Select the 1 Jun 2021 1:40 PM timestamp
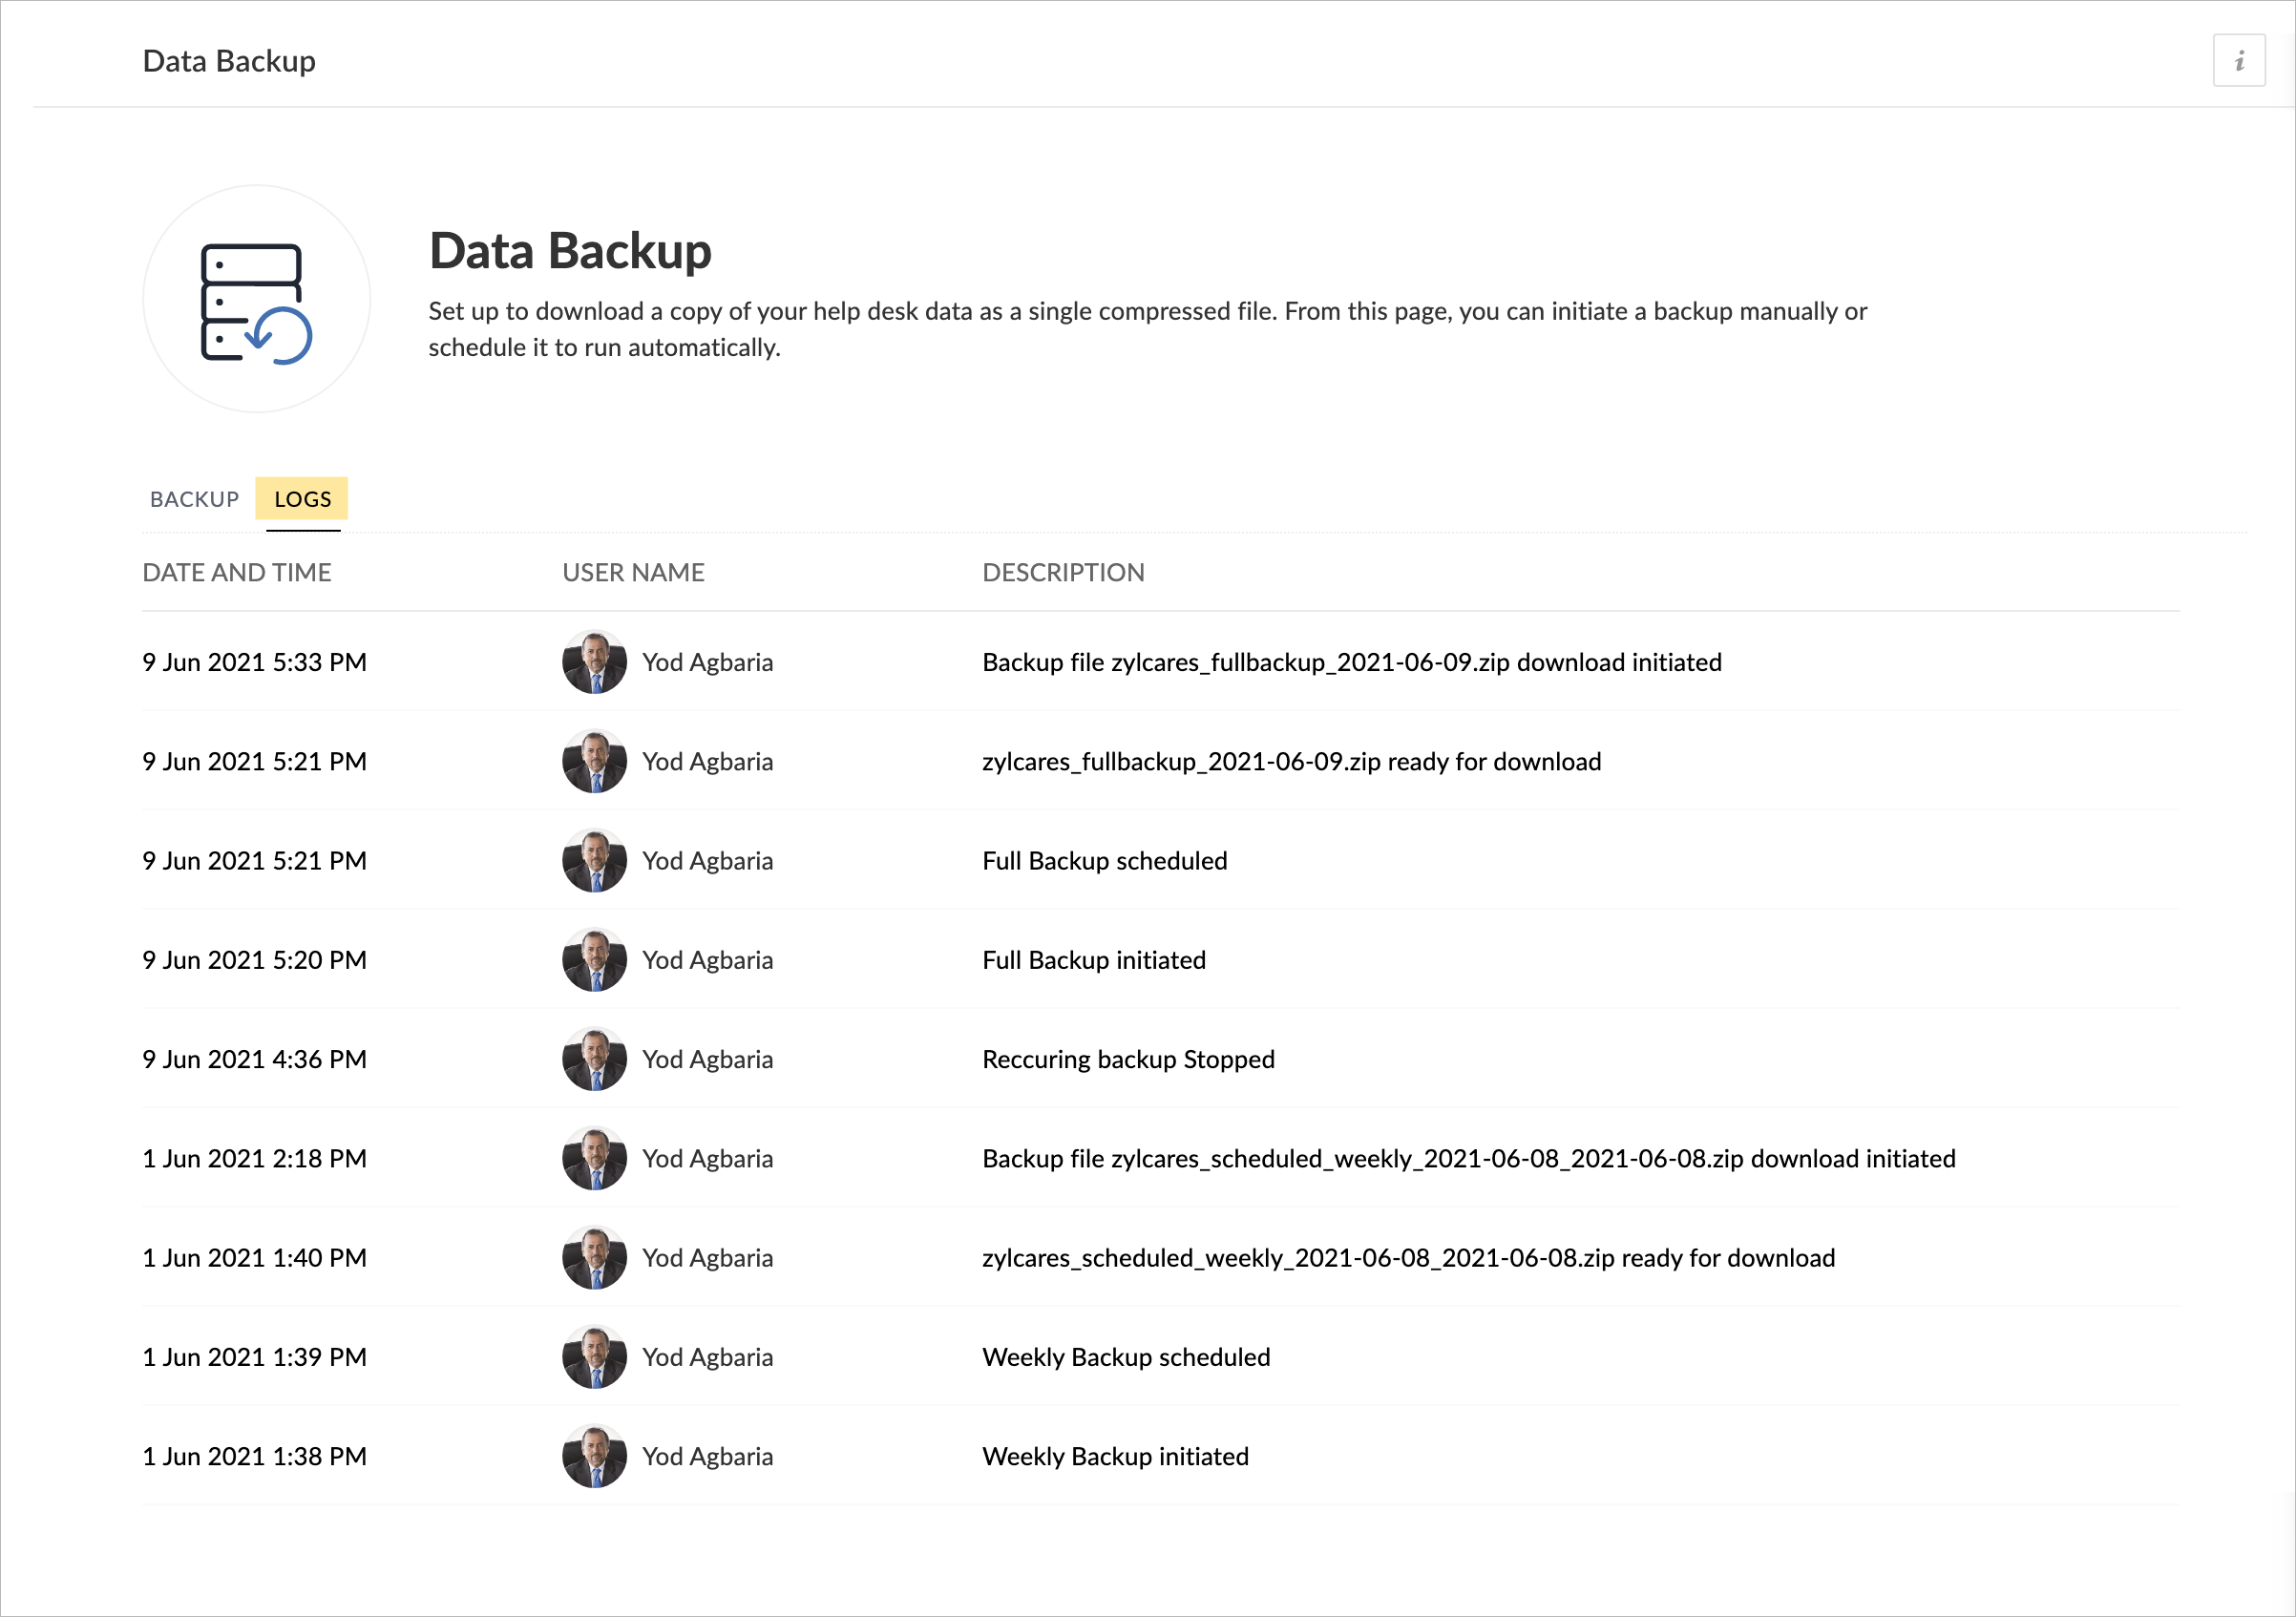Screen dimensions: 2296x1617 coord(254,1258)
